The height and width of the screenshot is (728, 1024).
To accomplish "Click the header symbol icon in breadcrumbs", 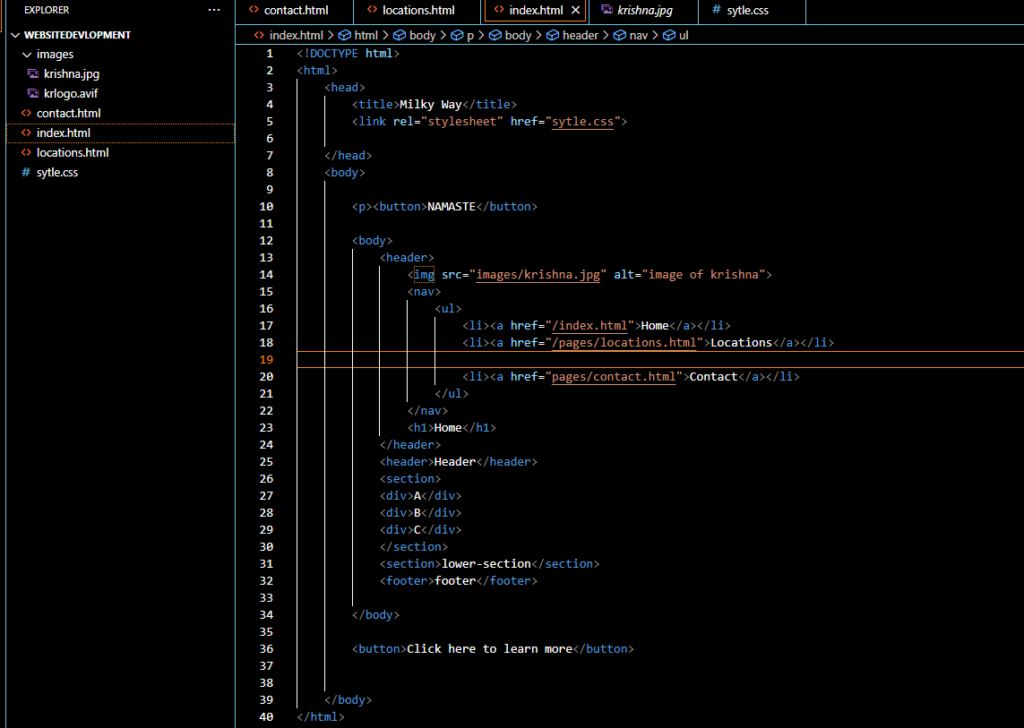I will 552,35.
